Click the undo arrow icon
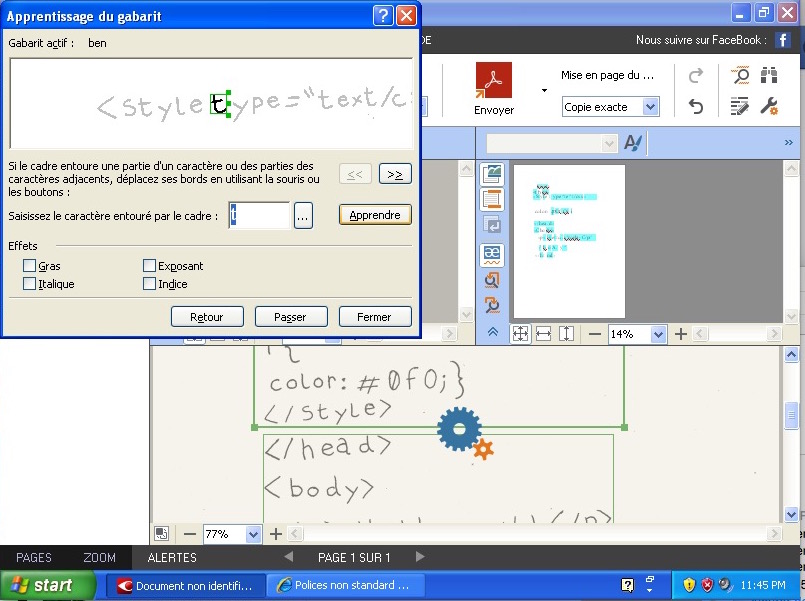805x601 pixels. coord(696,106)
